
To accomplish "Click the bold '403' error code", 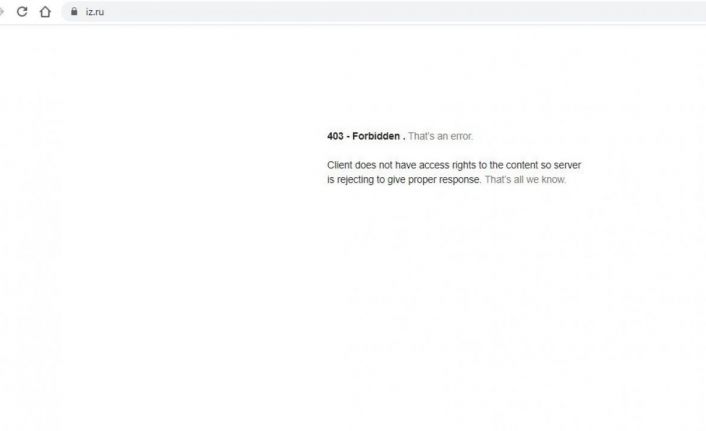I will click(x=335, y=136).
